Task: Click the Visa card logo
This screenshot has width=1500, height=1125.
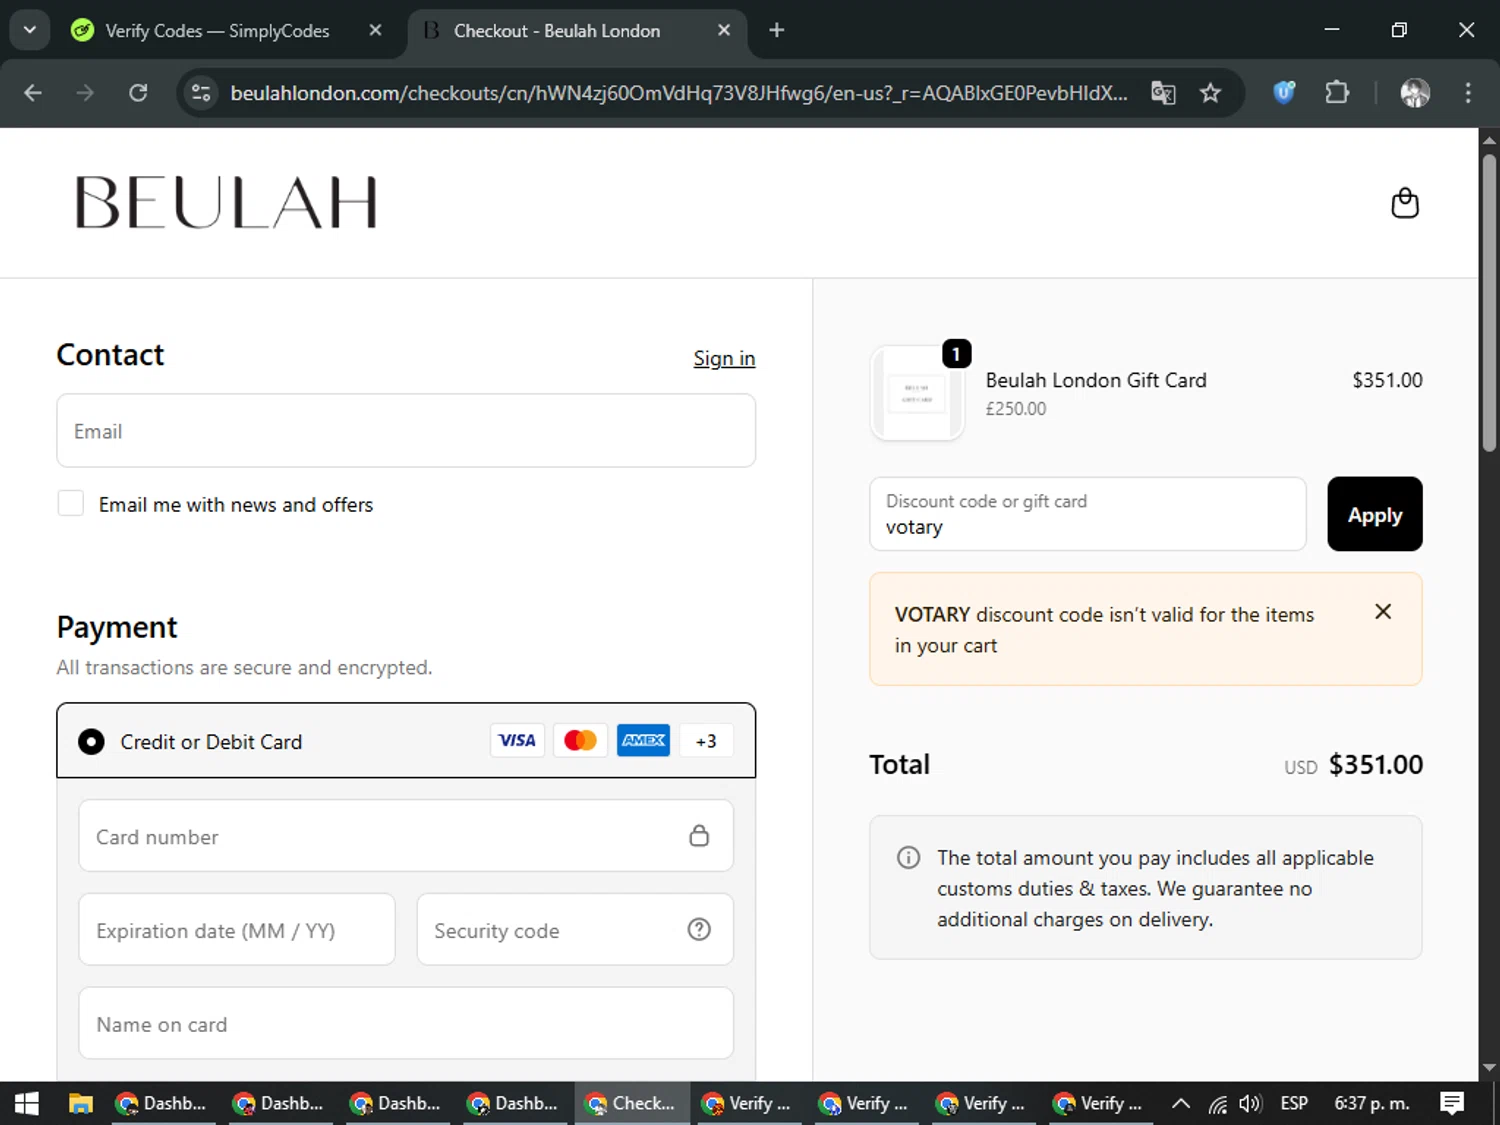Action: point(517,741)
